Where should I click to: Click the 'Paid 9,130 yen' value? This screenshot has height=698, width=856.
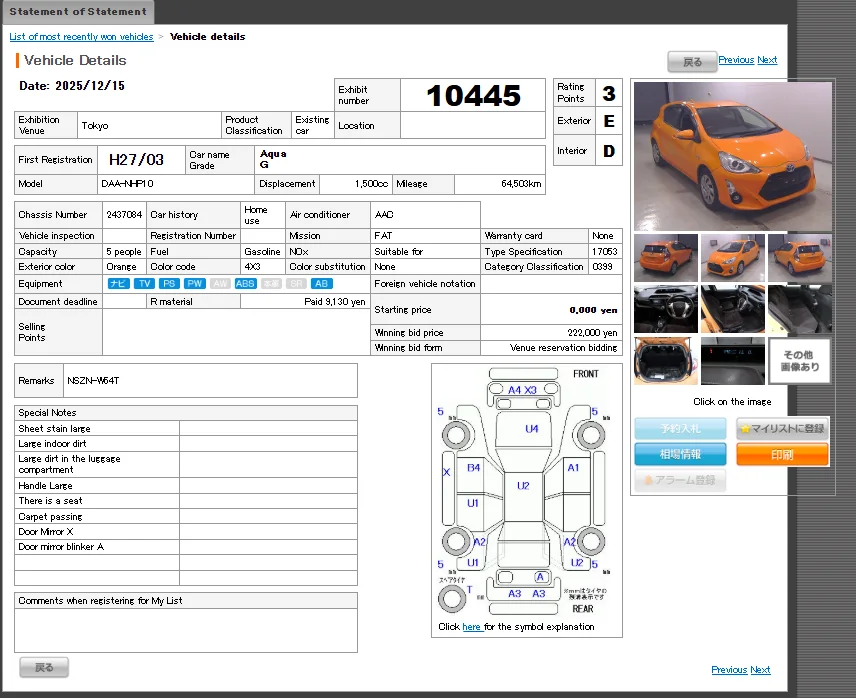(x=335, y=301)
